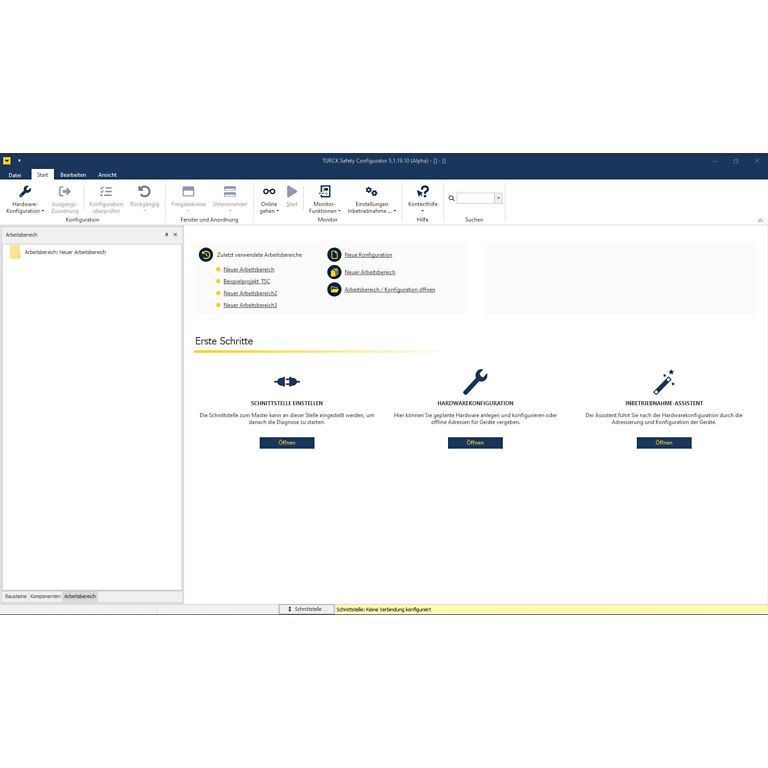Switch to the Komponenten bottom tab

45,596
